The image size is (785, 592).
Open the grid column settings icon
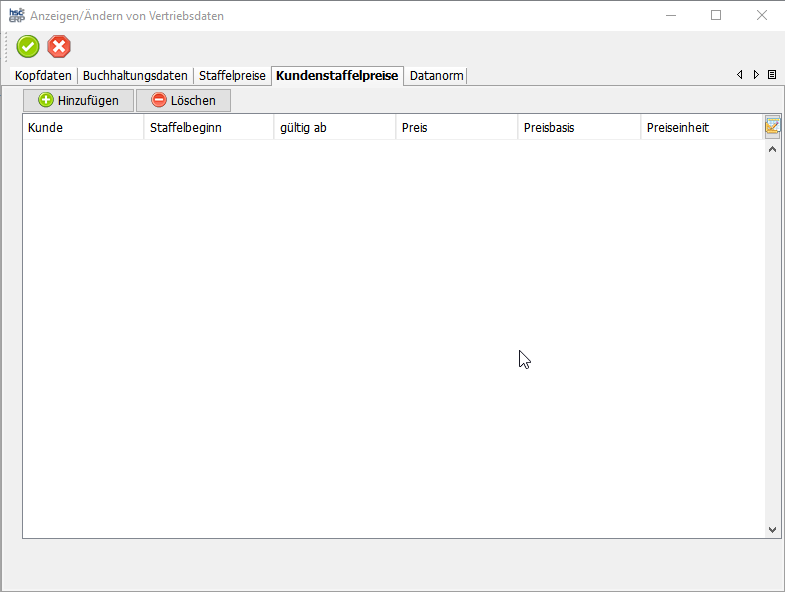(x=772, y=126)
